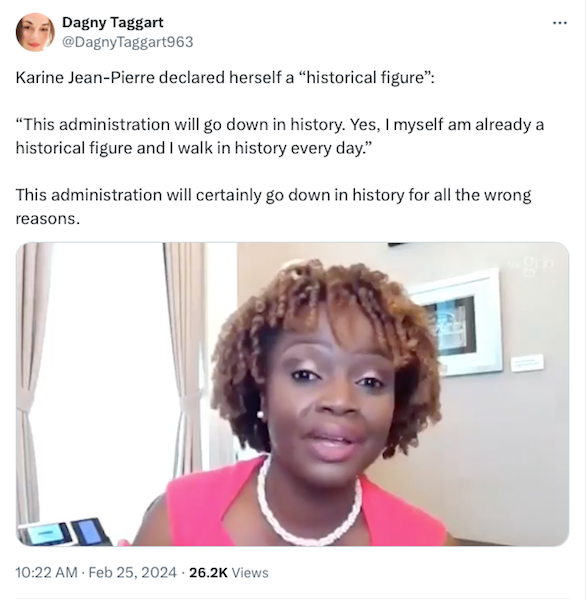Click the blue phone screens in video corner
This screenshot has width=587, height=600.
point(63,532)
